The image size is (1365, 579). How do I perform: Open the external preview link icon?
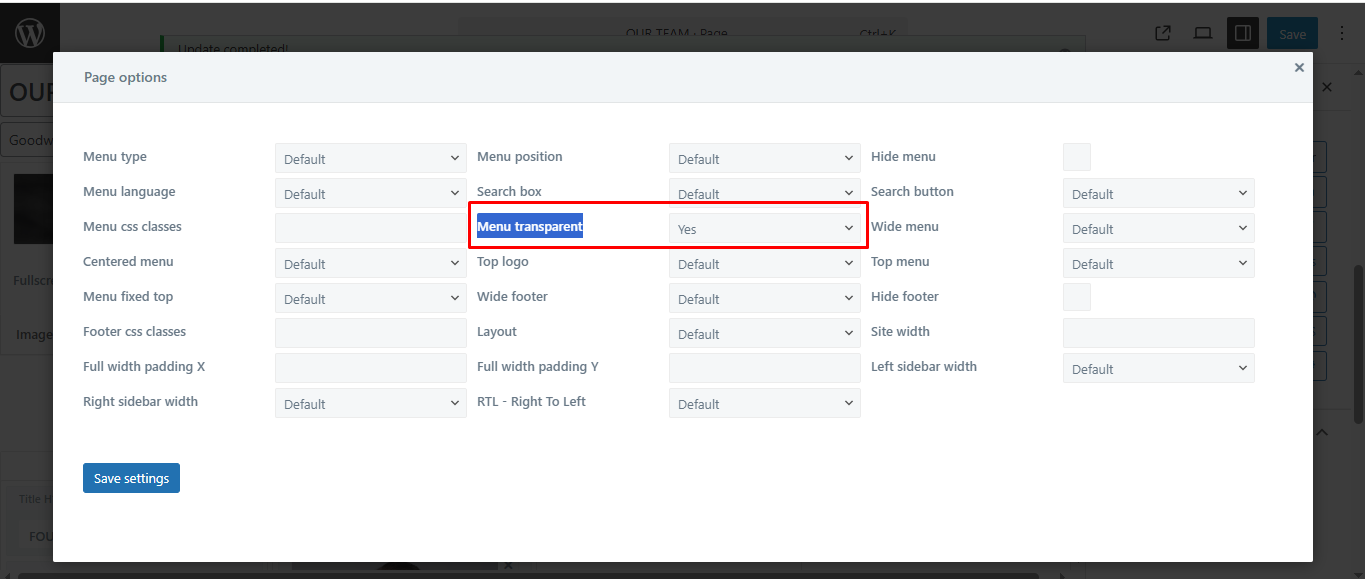[x=1163, y=33]
